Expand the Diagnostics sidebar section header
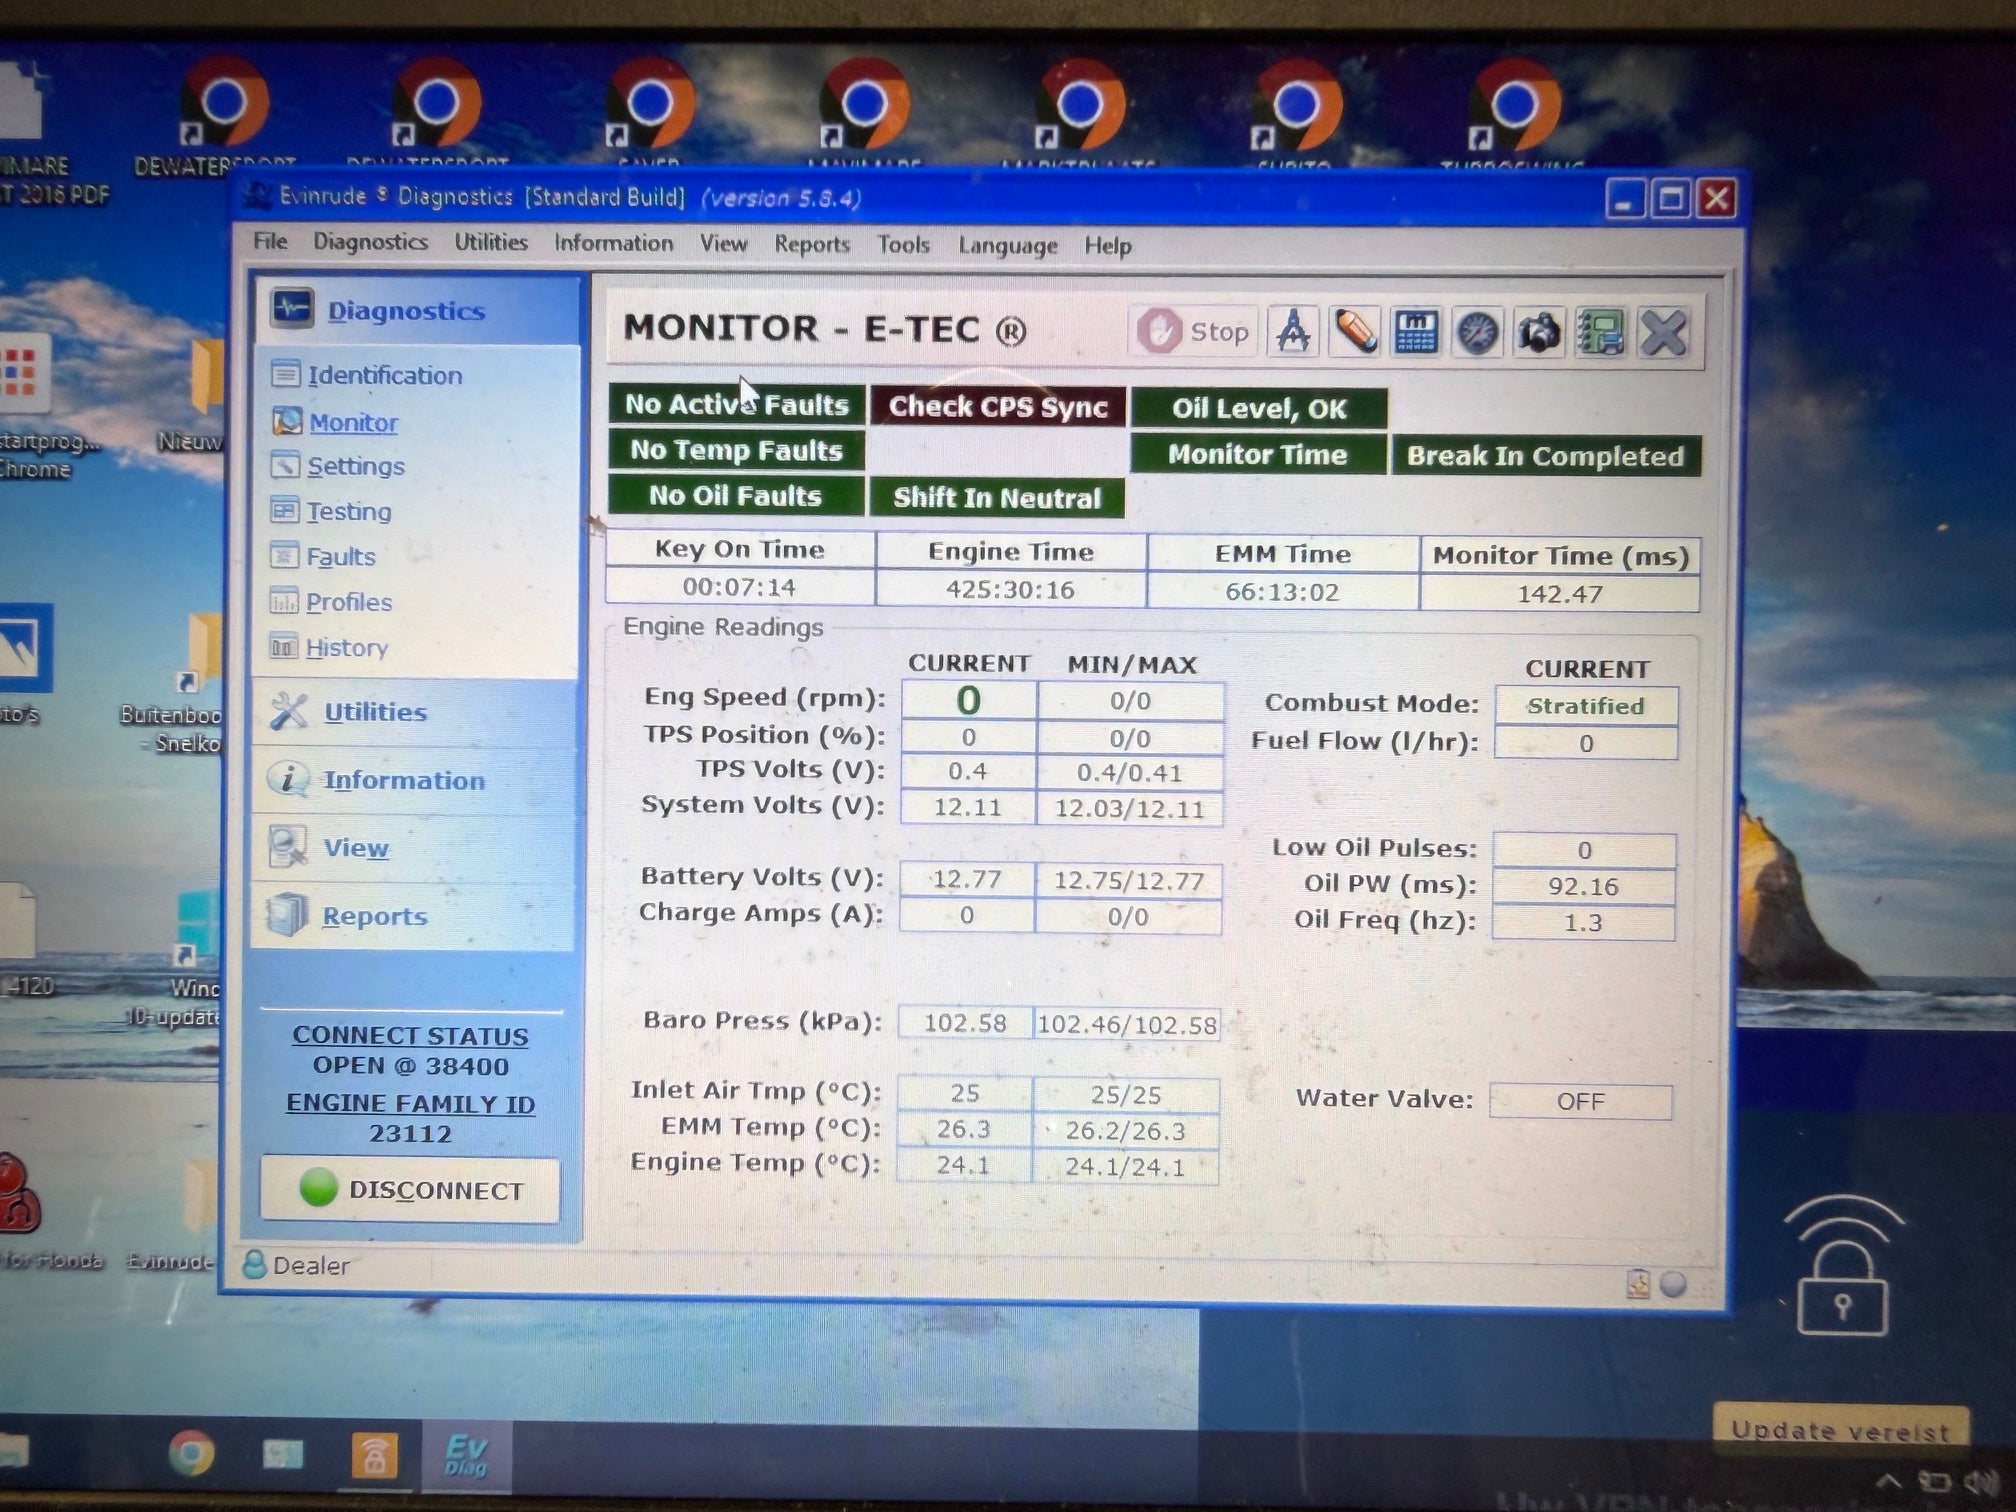Image resolution: width=2016 pixels, height=1512 pixels. coord(416,310)
